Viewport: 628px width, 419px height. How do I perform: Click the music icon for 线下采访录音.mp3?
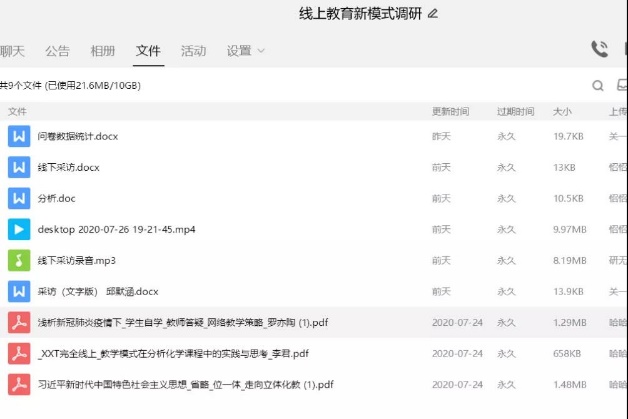coord(18,260)
